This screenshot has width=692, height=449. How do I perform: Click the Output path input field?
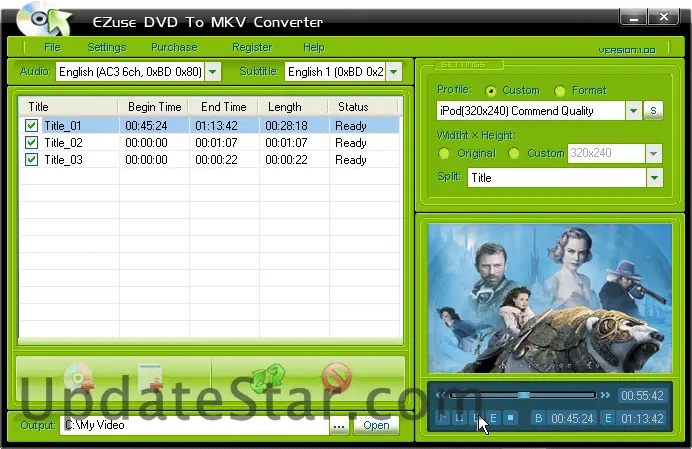tap(194, 426)
